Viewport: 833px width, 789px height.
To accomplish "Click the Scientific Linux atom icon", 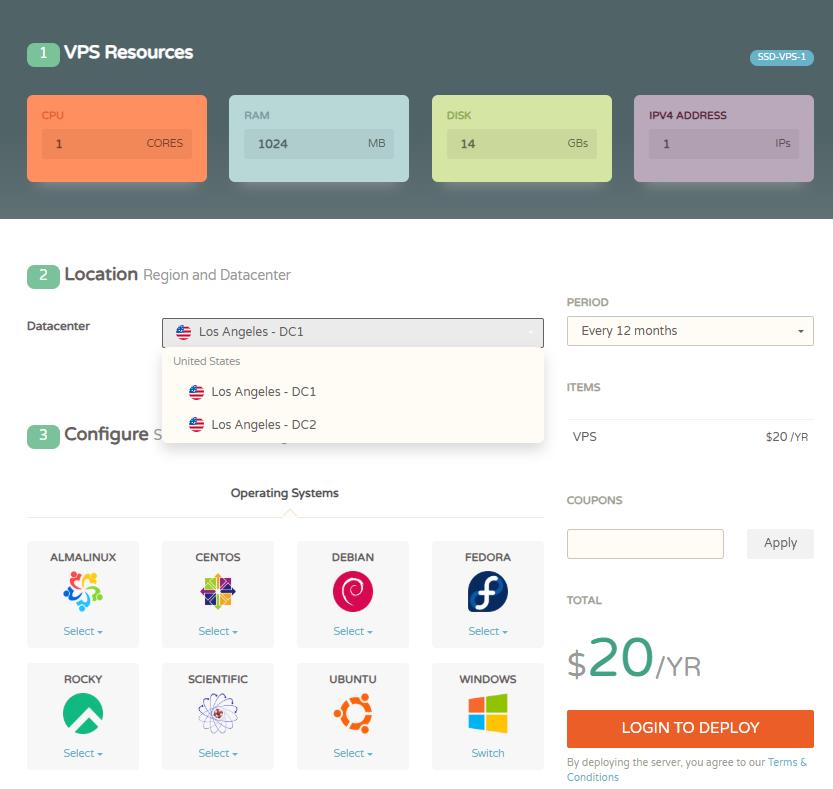I will (217, 715).
